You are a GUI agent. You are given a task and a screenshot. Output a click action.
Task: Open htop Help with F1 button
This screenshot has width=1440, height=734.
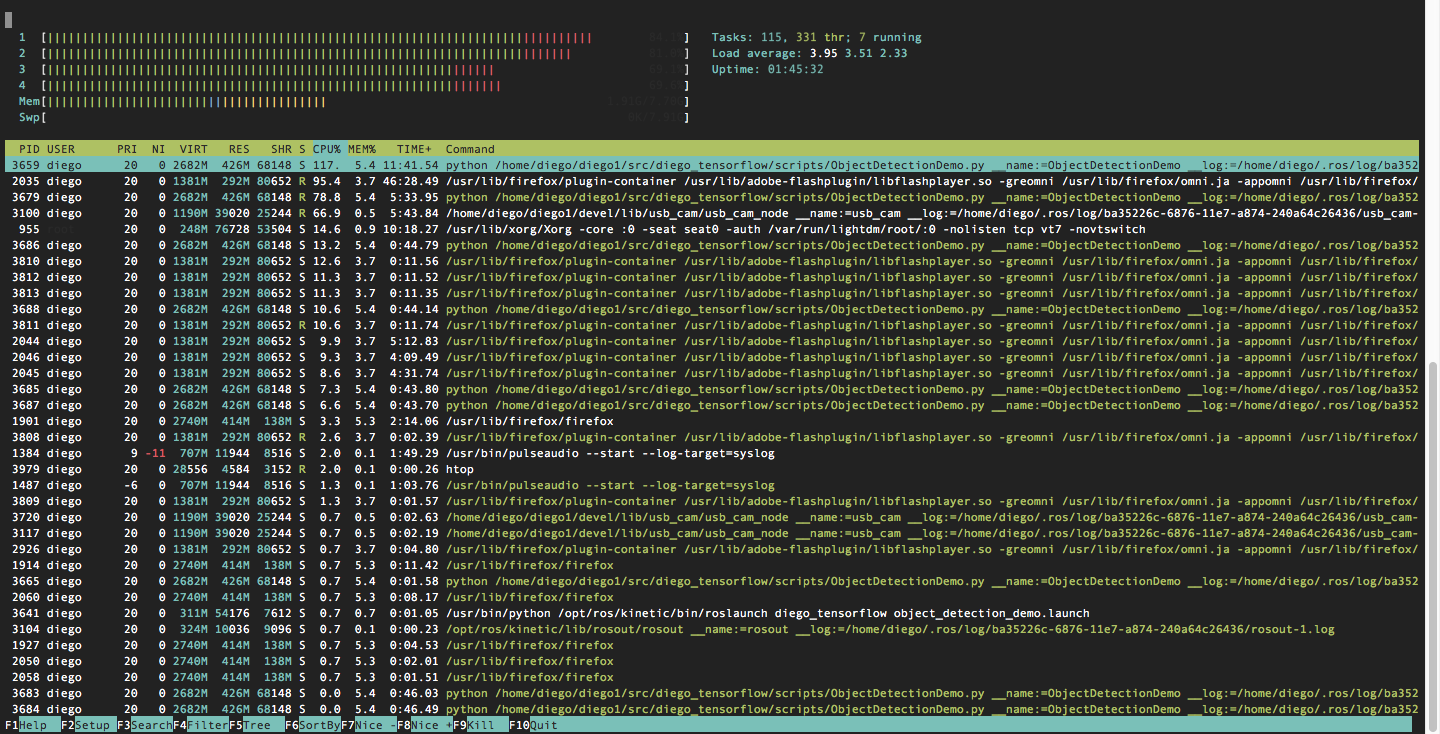[32, 725]
